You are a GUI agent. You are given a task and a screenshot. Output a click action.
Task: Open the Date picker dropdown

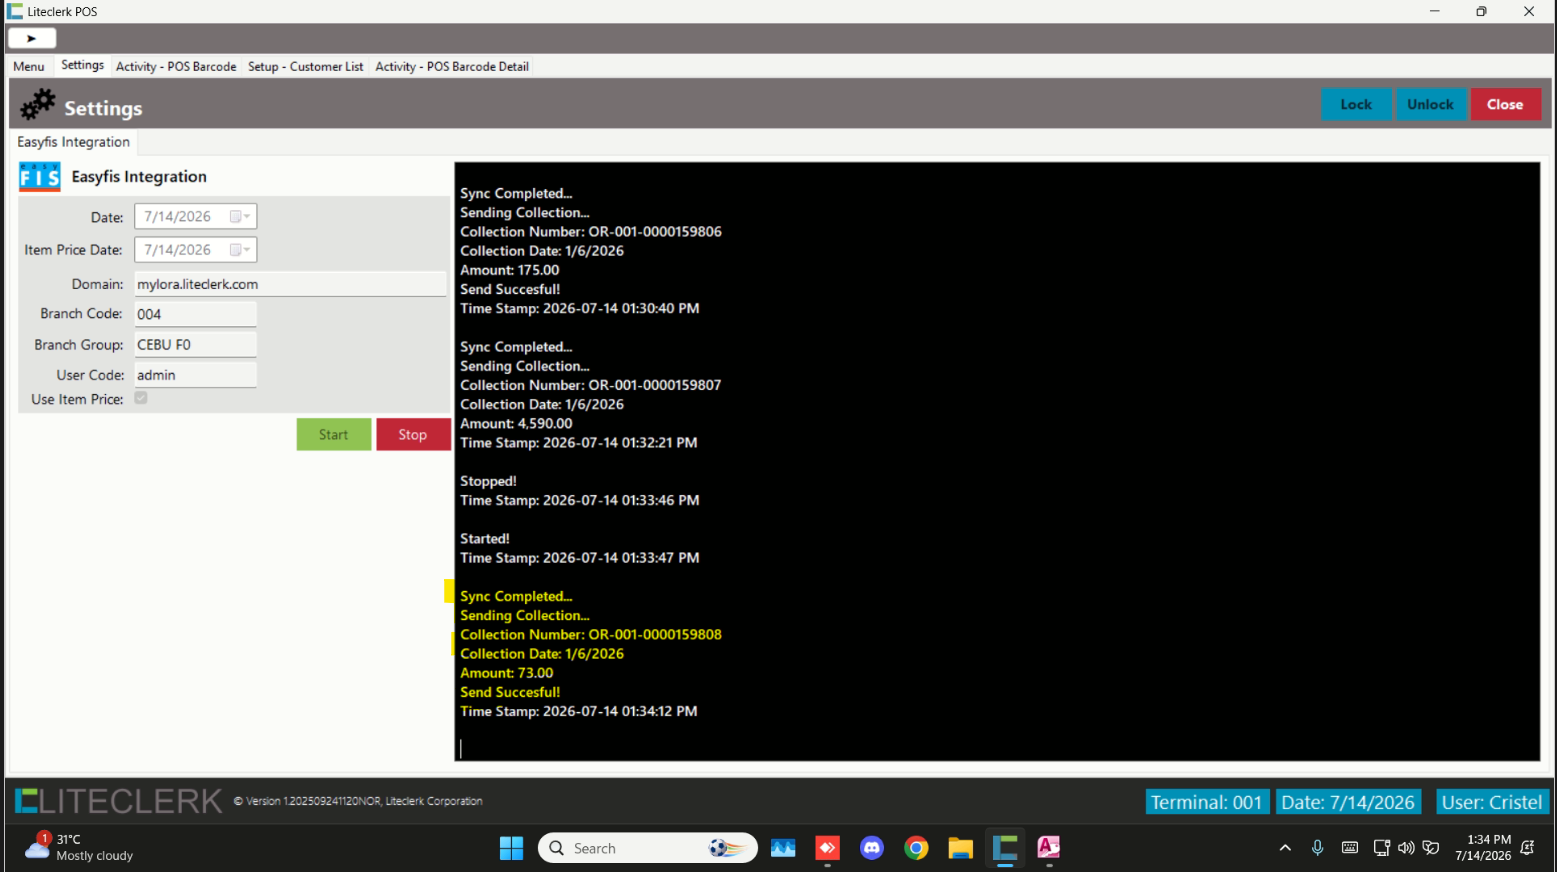240,216
